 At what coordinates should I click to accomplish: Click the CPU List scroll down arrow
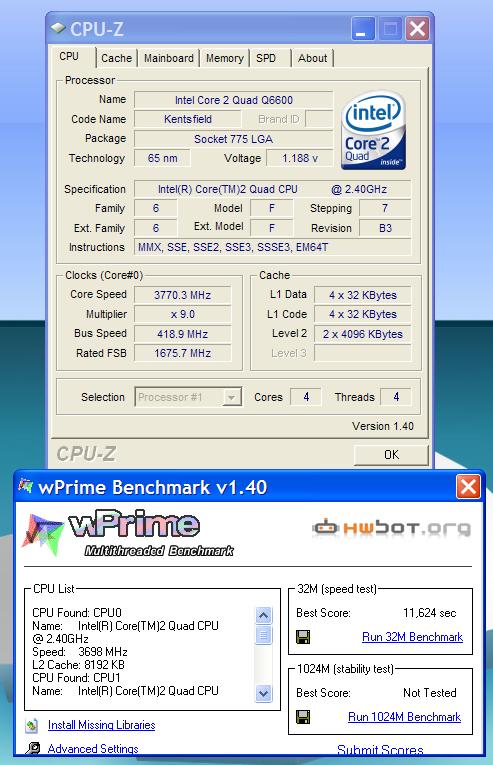click(263, 693)
